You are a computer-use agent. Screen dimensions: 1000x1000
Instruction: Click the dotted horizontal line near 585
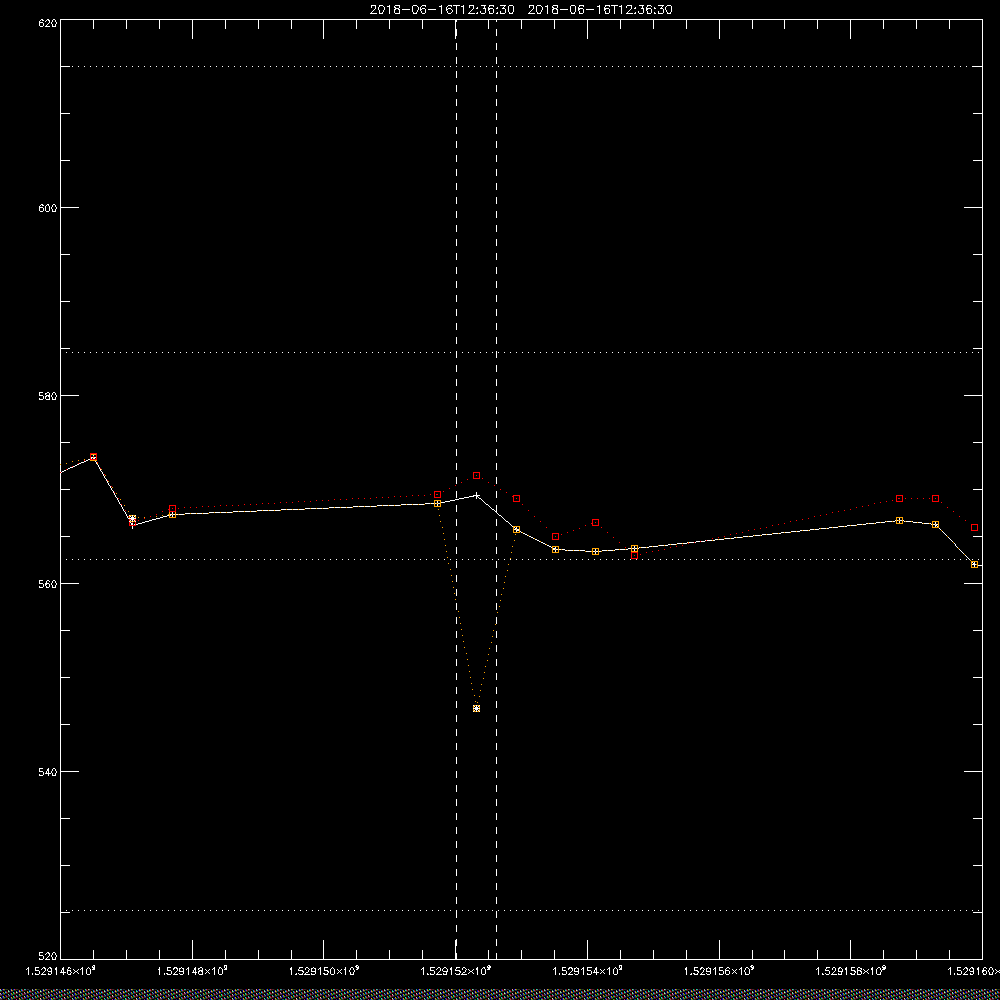pos(521,352)
